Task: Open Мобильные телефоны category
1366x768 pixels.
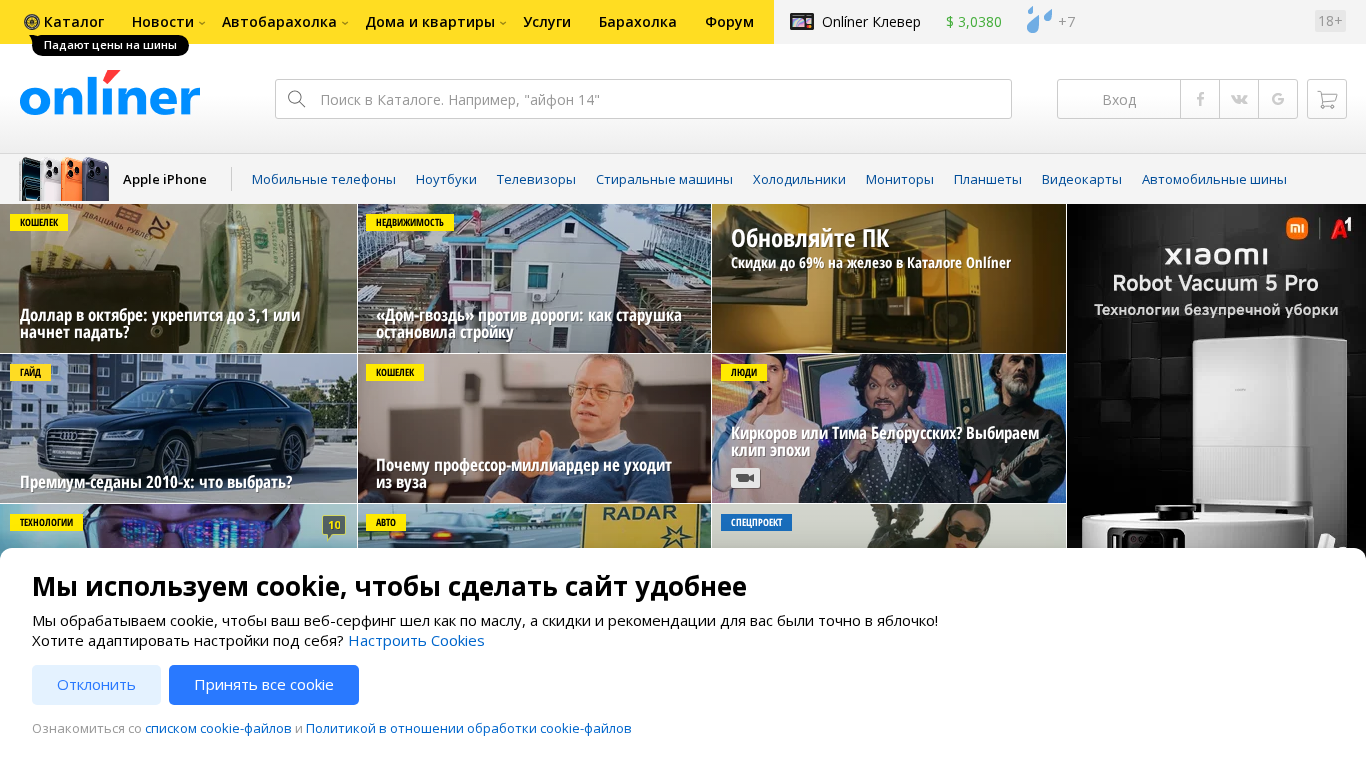Action: pyautogui.click(x=324, y=180)
